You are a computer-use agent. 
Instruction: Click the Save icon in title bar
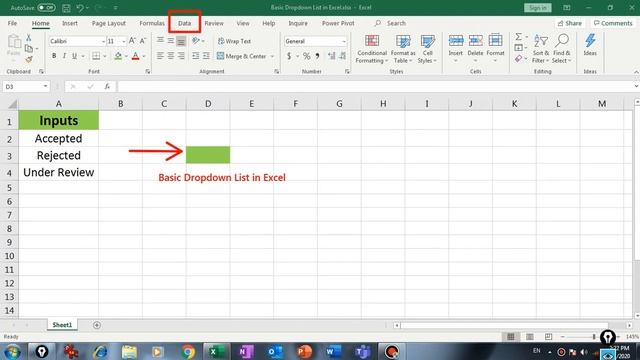(66, 8)
